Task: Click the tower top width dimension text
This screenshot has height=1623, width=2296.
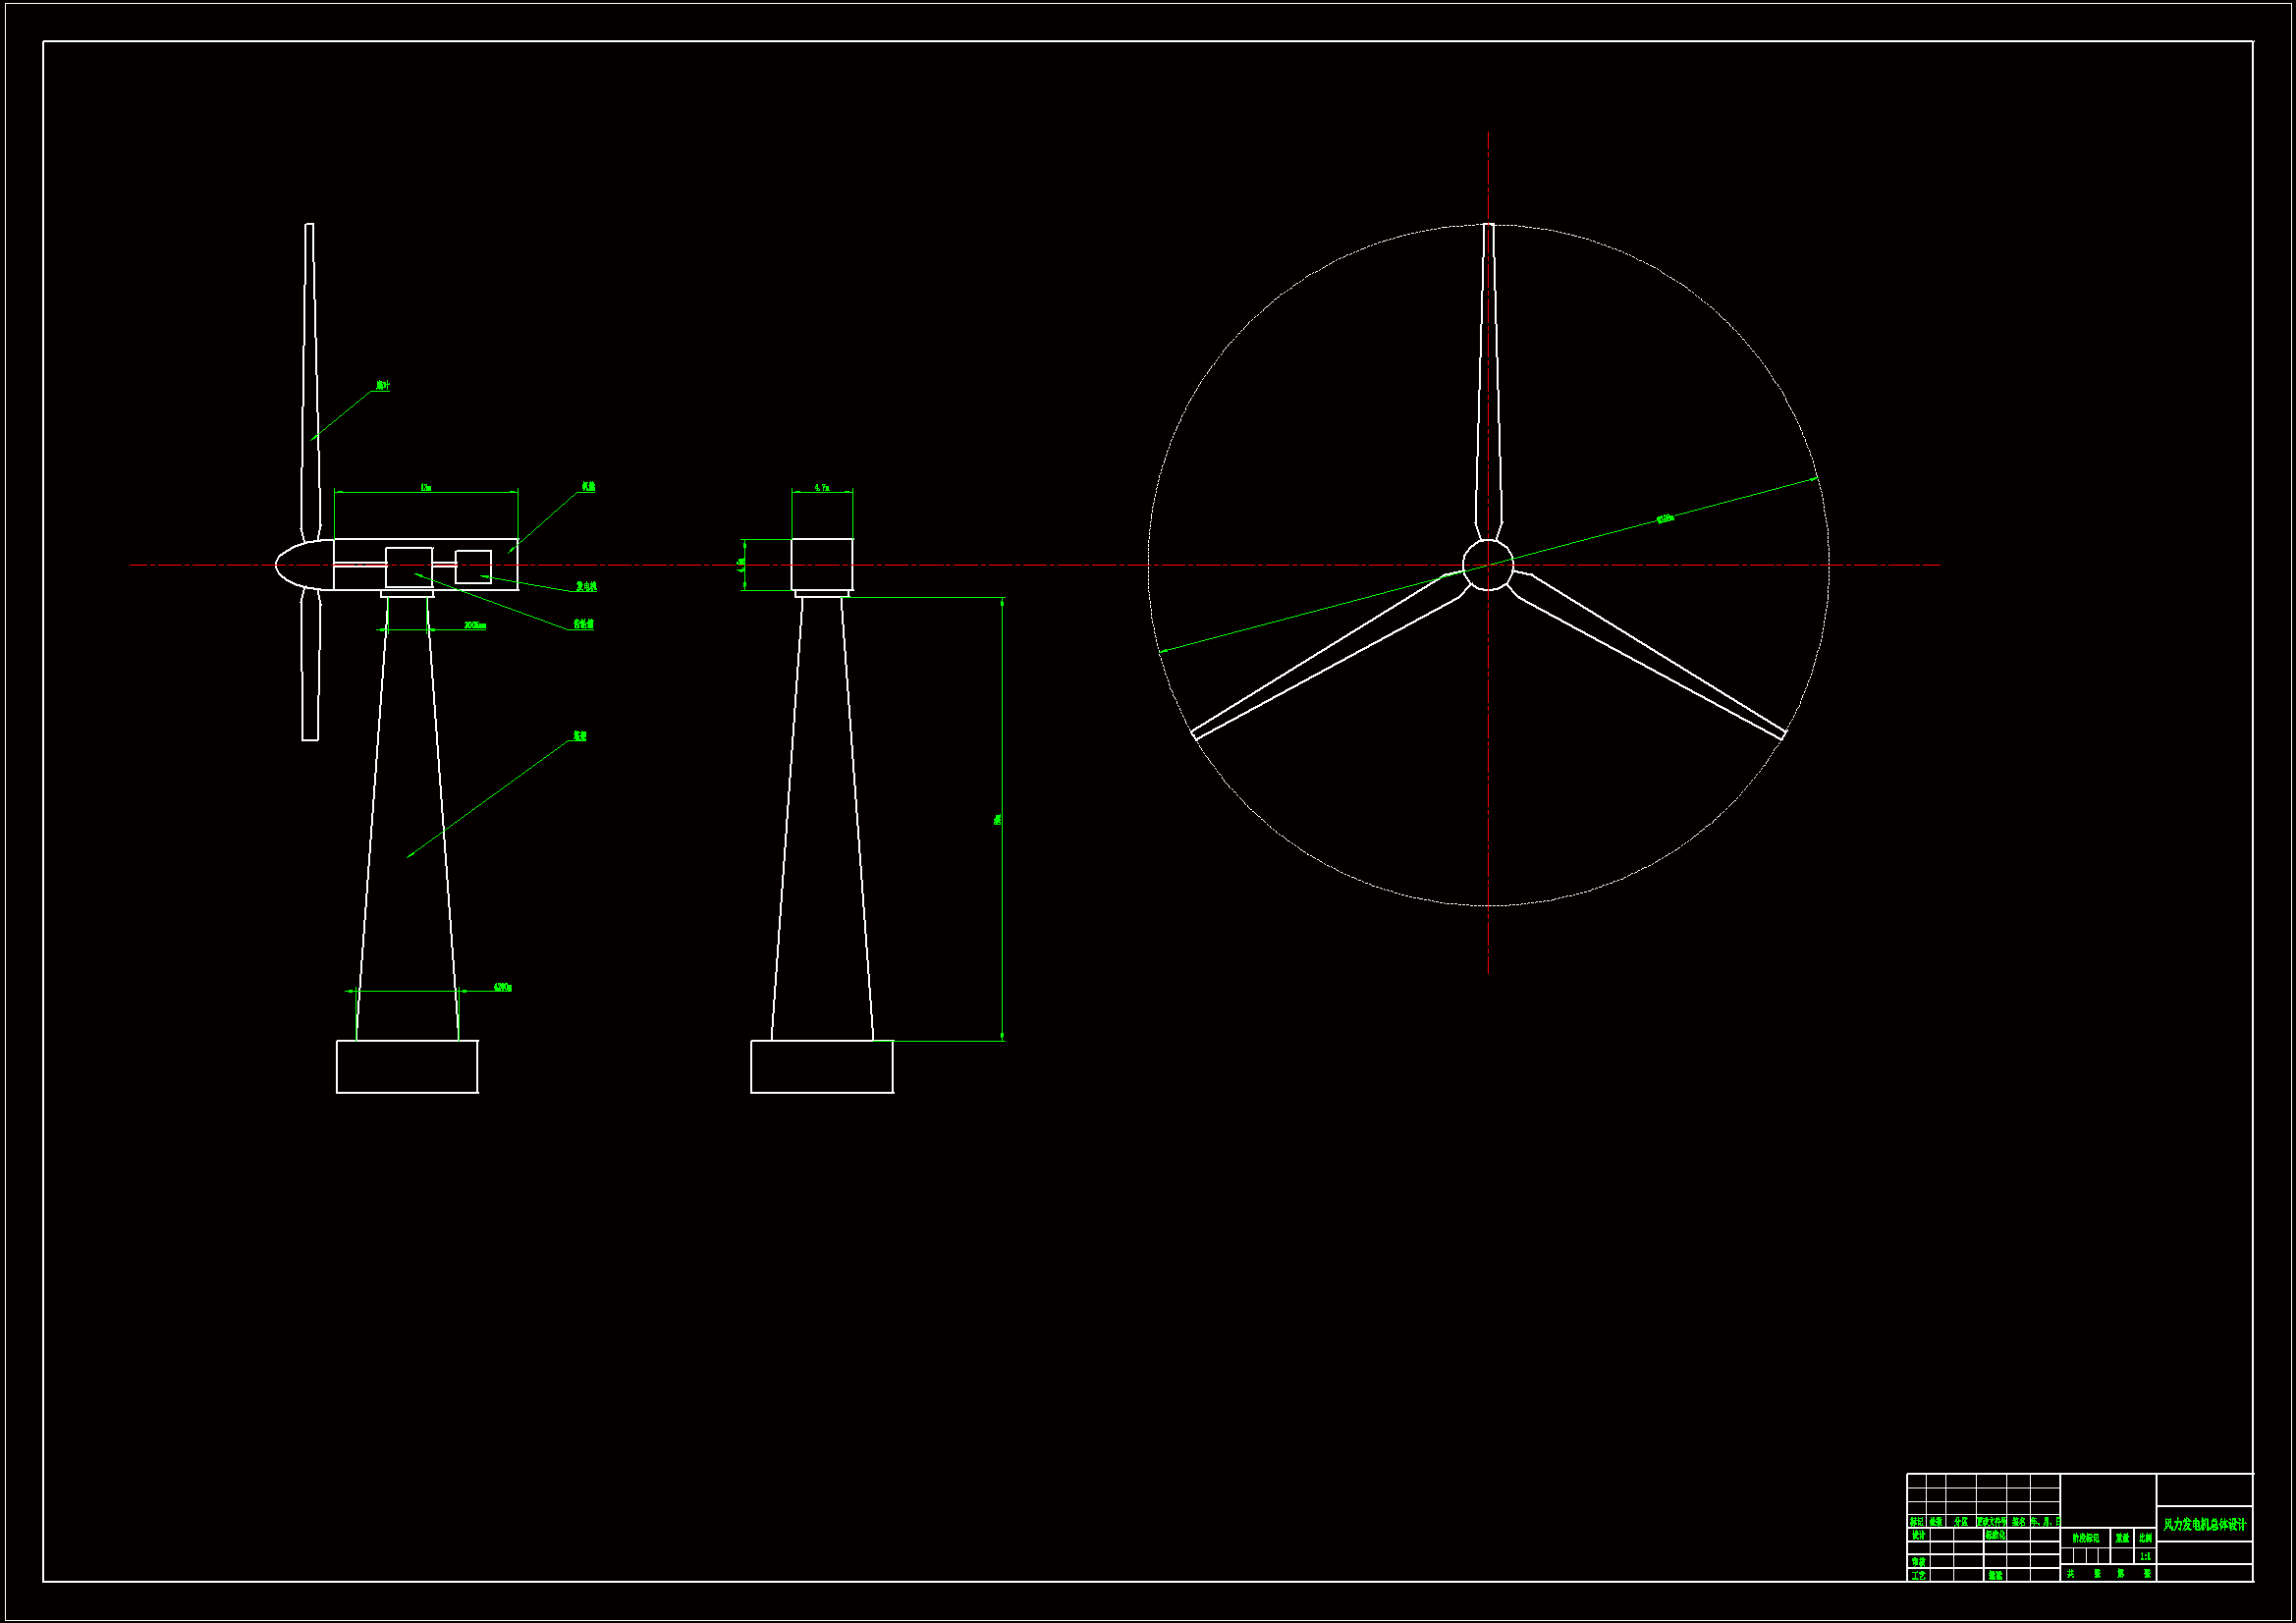Action: coord(475,626)
